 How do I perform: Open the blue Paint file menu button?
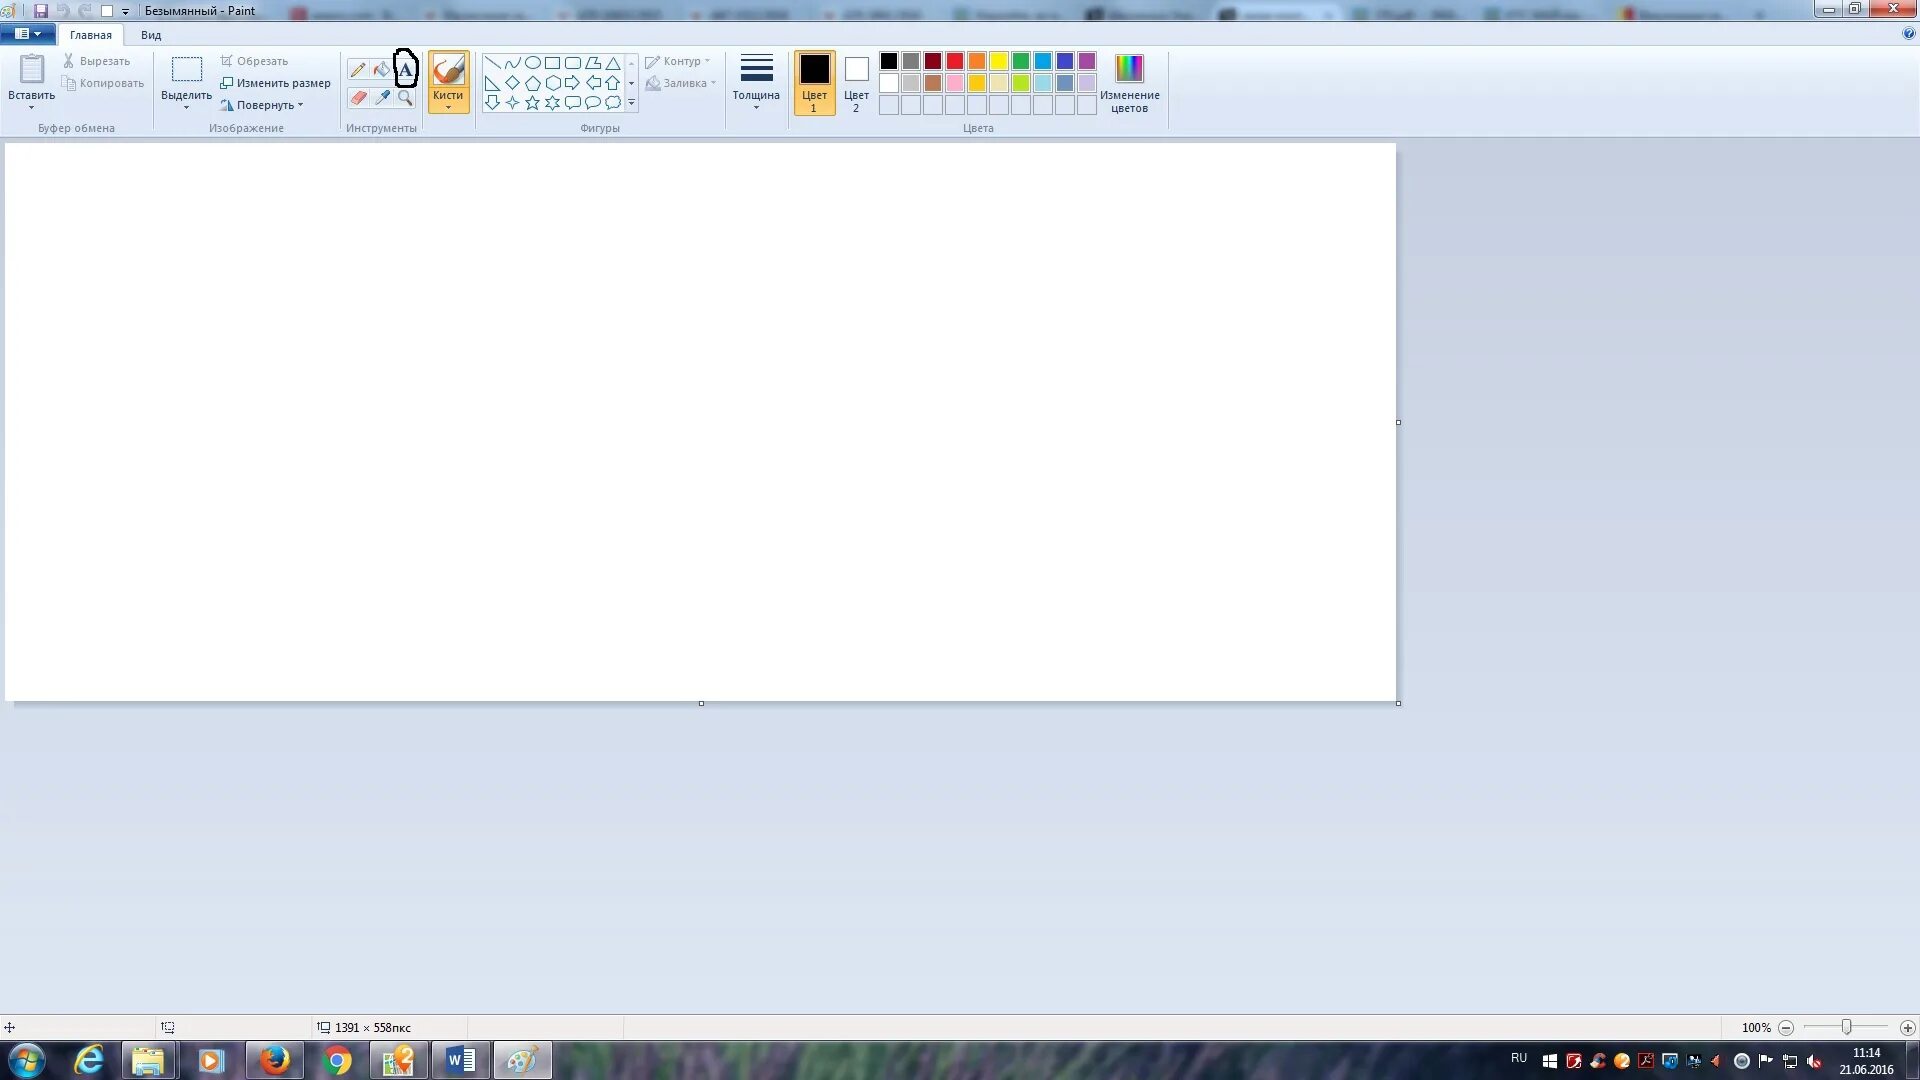pos(28,34)
